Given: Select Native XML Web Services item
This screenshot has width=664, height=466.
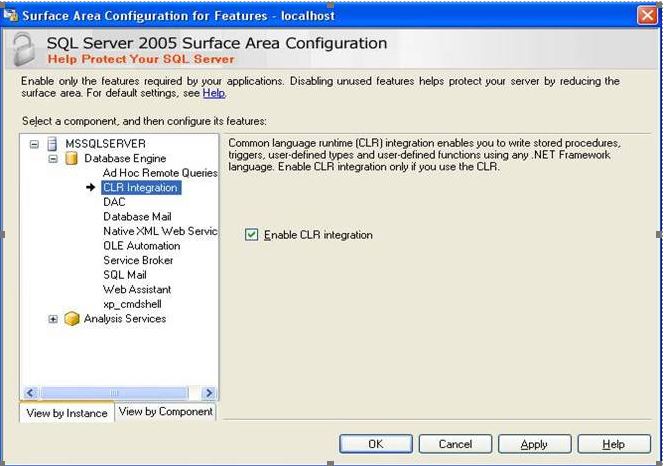Looking at the screenshot, I should tap(160, 231).
